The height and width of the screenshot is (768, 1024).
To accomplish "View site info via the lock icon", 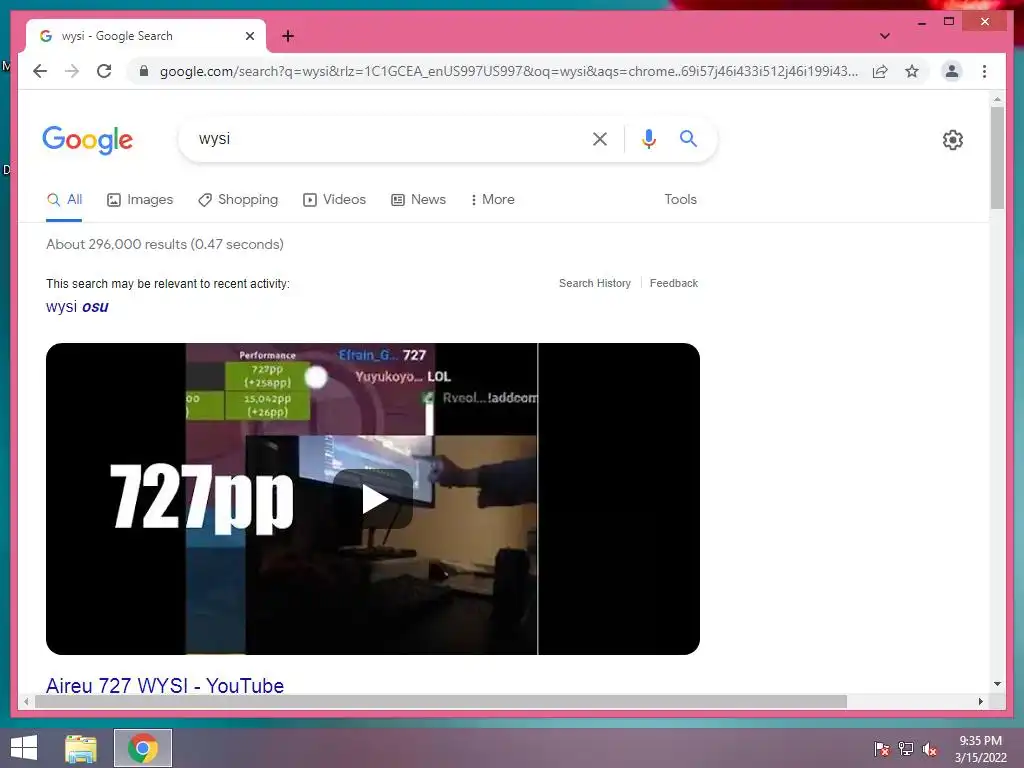I will pos(144,71).
